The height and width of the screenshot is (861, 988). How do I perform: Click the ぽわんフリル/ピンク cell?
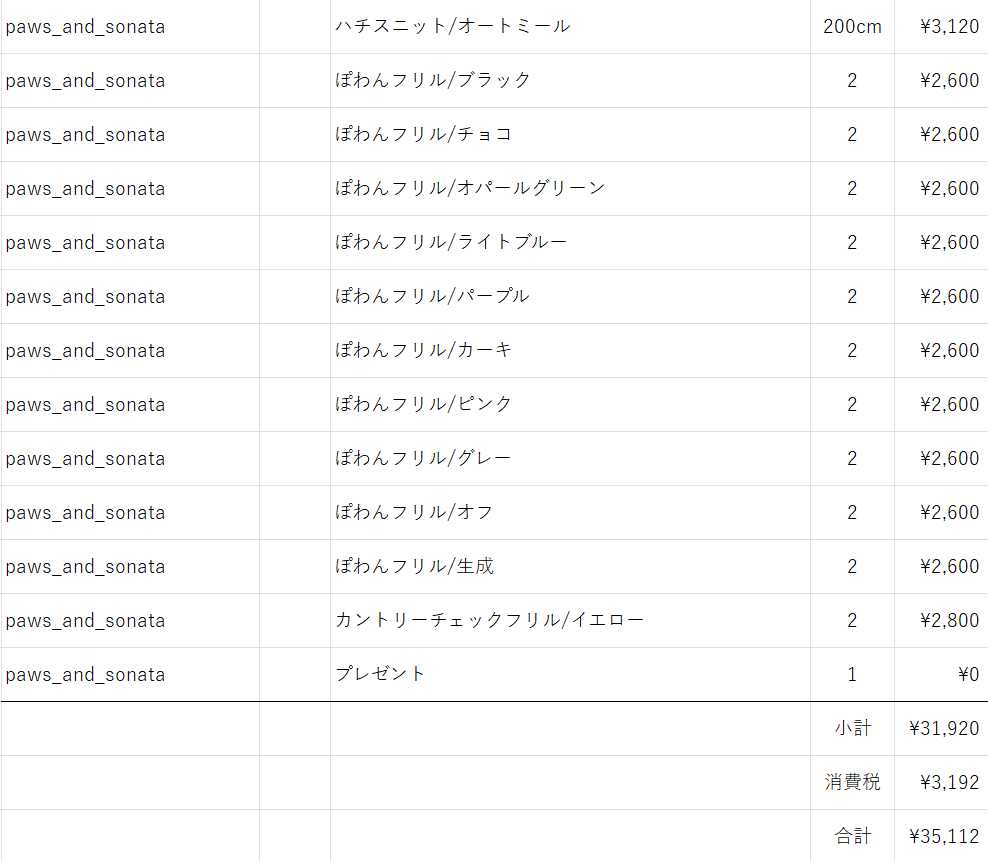tap(570, 405)
